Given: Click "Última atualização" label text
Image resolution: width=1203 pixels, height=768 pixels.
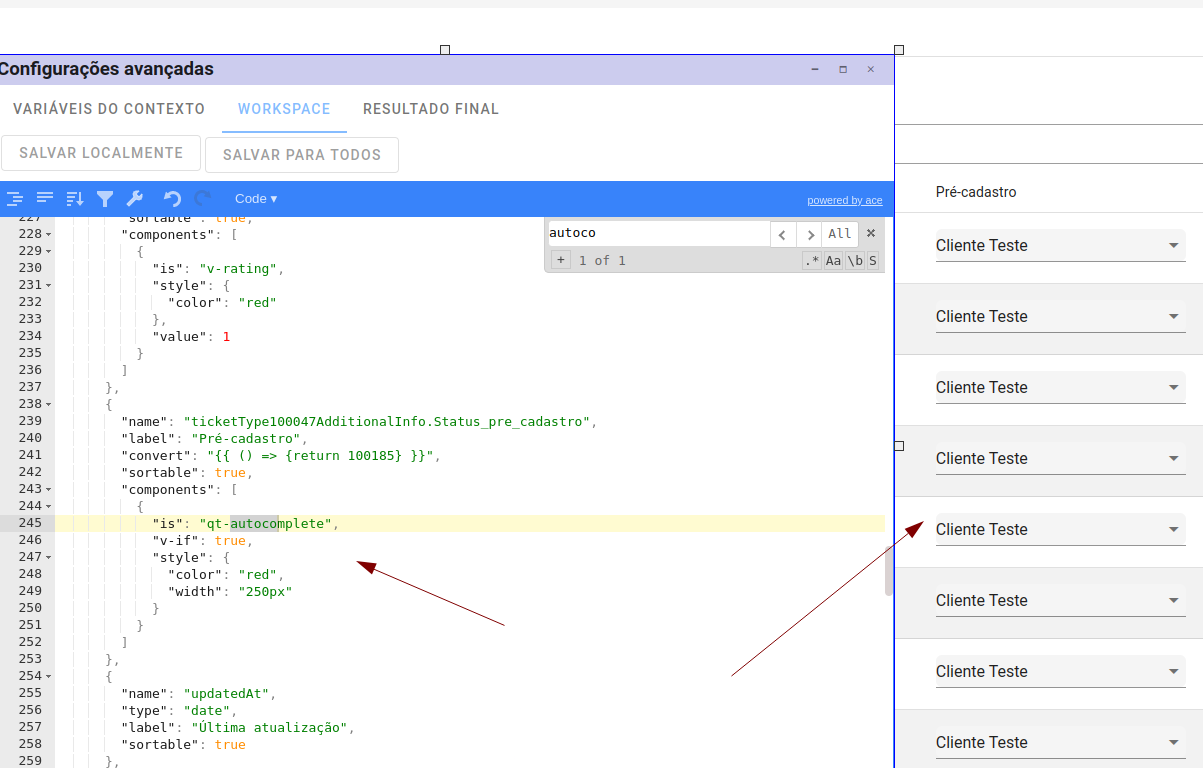Looking at the screenshot, I should click(268, 727).
